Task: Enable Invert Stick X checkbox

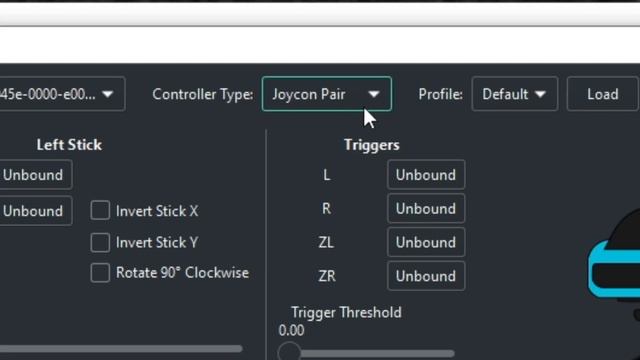Action: 100,211
